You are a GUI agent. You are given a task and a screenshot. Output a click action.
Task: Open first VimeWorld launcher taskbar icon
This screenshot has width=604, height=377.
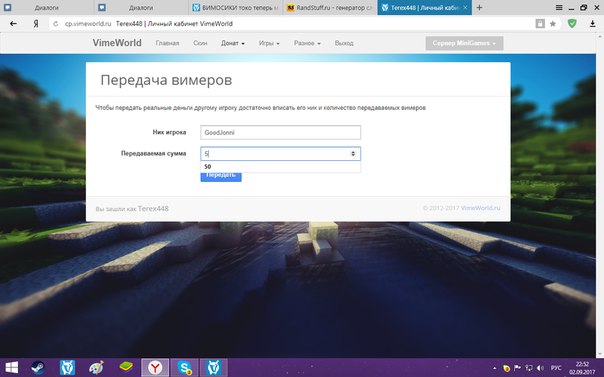67,367
